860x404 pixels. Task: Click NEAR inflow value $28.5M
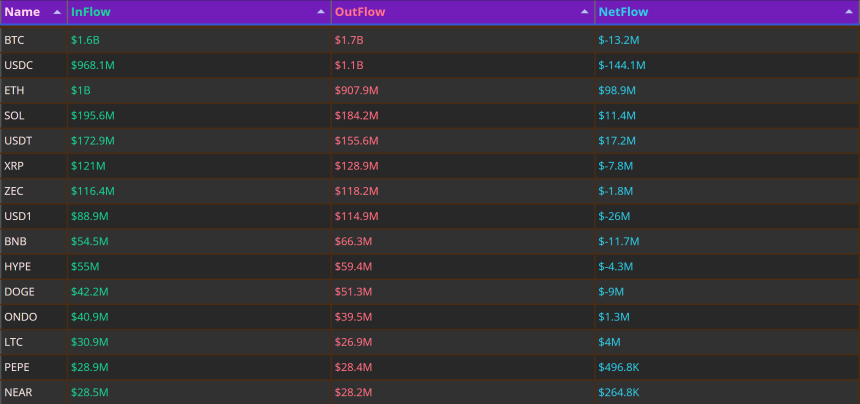pyautogui.click(x=89, y=393)
